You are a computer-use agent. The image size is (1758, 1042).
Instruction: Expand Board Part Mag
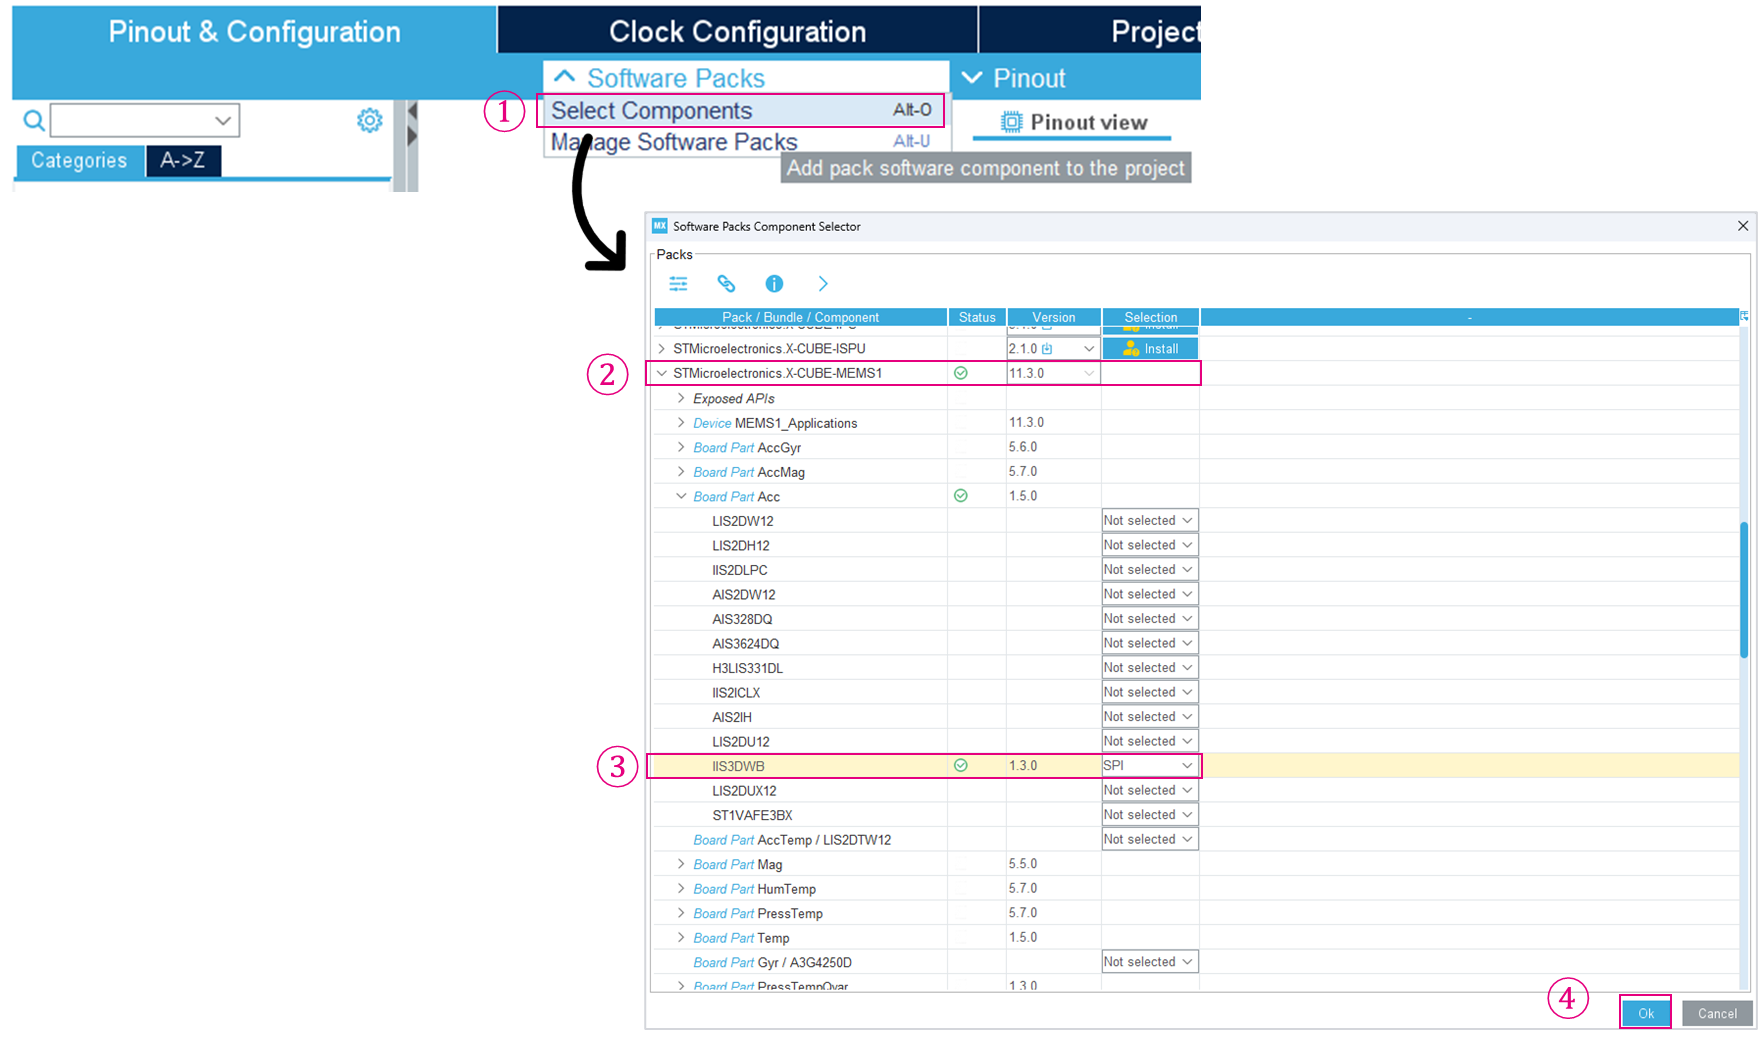681,864
